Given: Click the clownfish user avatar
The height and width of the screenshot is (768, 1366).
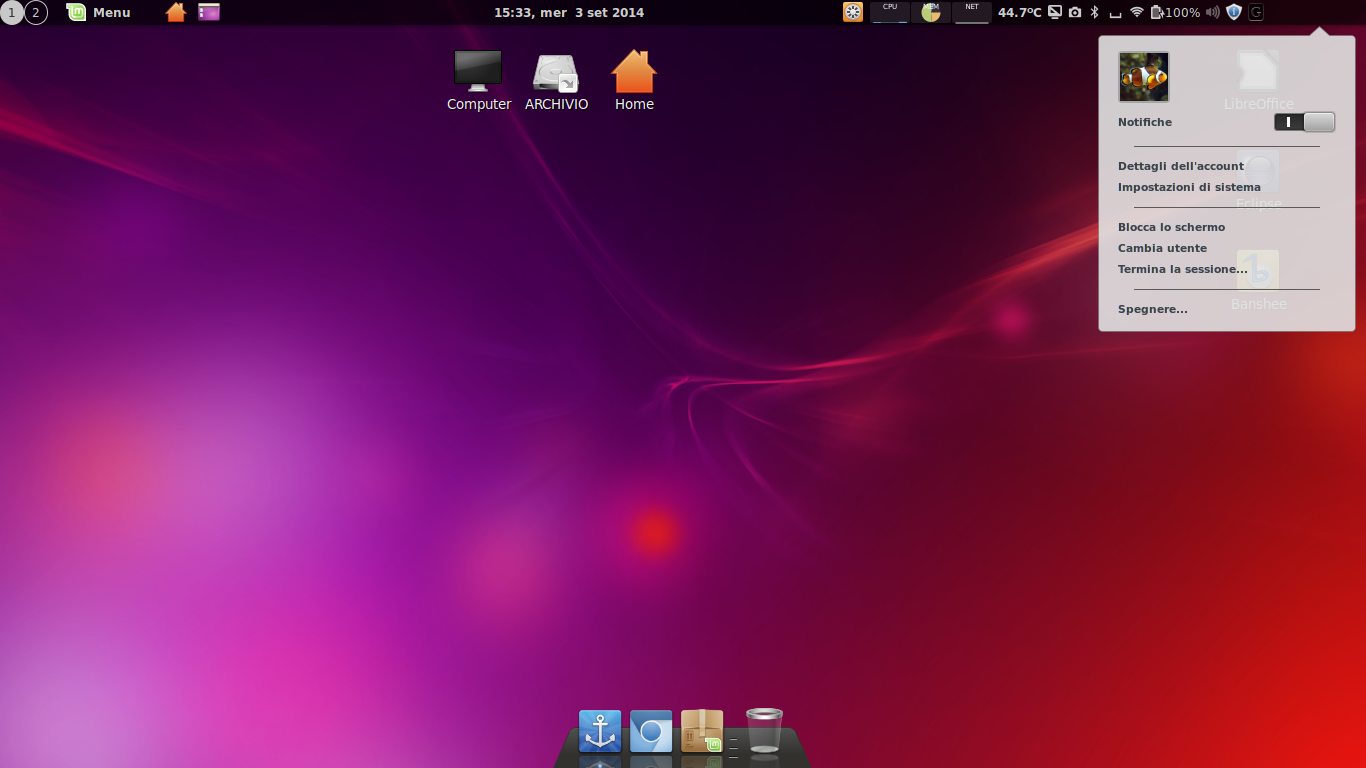Looking at the screenshot, I should click(1144, 77).
